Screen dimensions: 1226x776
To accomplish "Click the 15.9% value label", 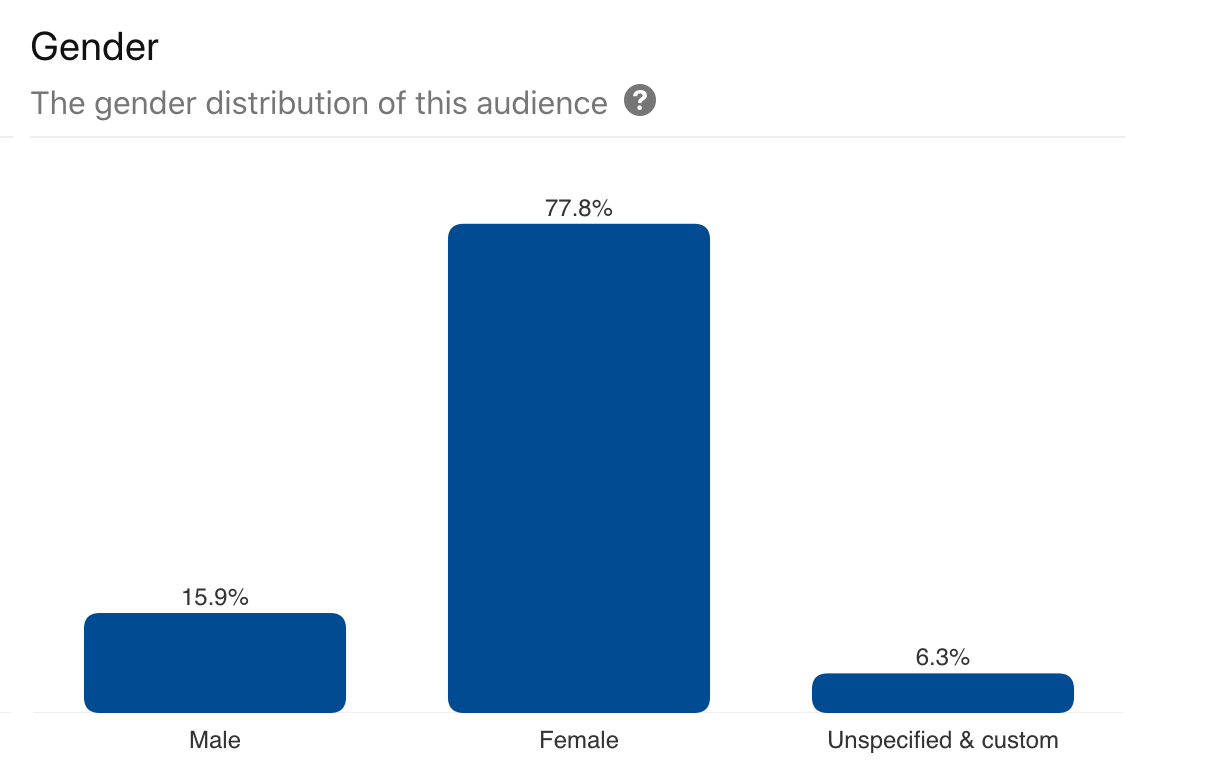I will pyautogui.click(x=215, y=598).
